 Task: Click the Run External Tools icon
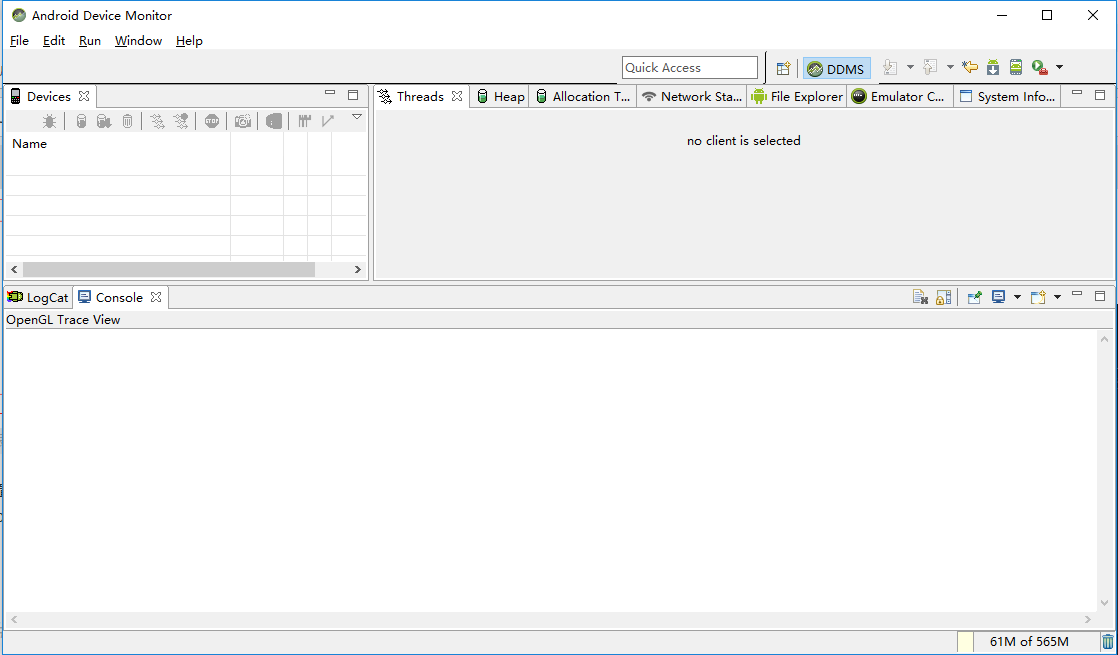click(1040, 67)
